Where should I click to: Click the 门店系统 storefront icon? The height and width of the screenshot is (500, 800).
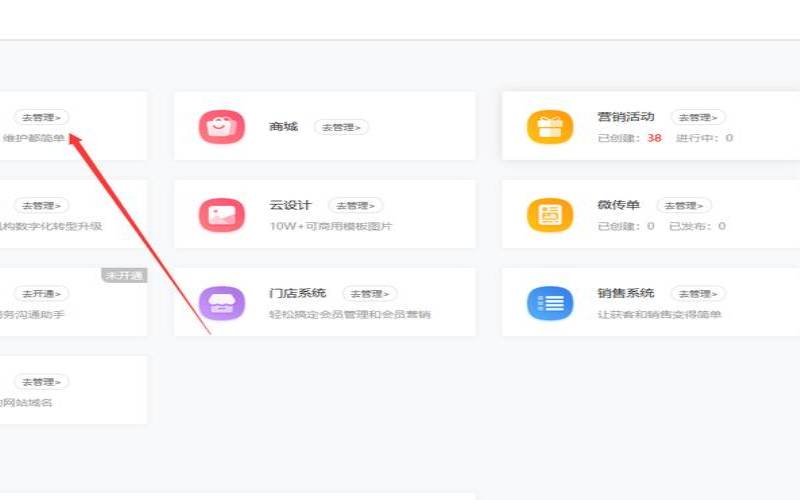coord(221,303)
